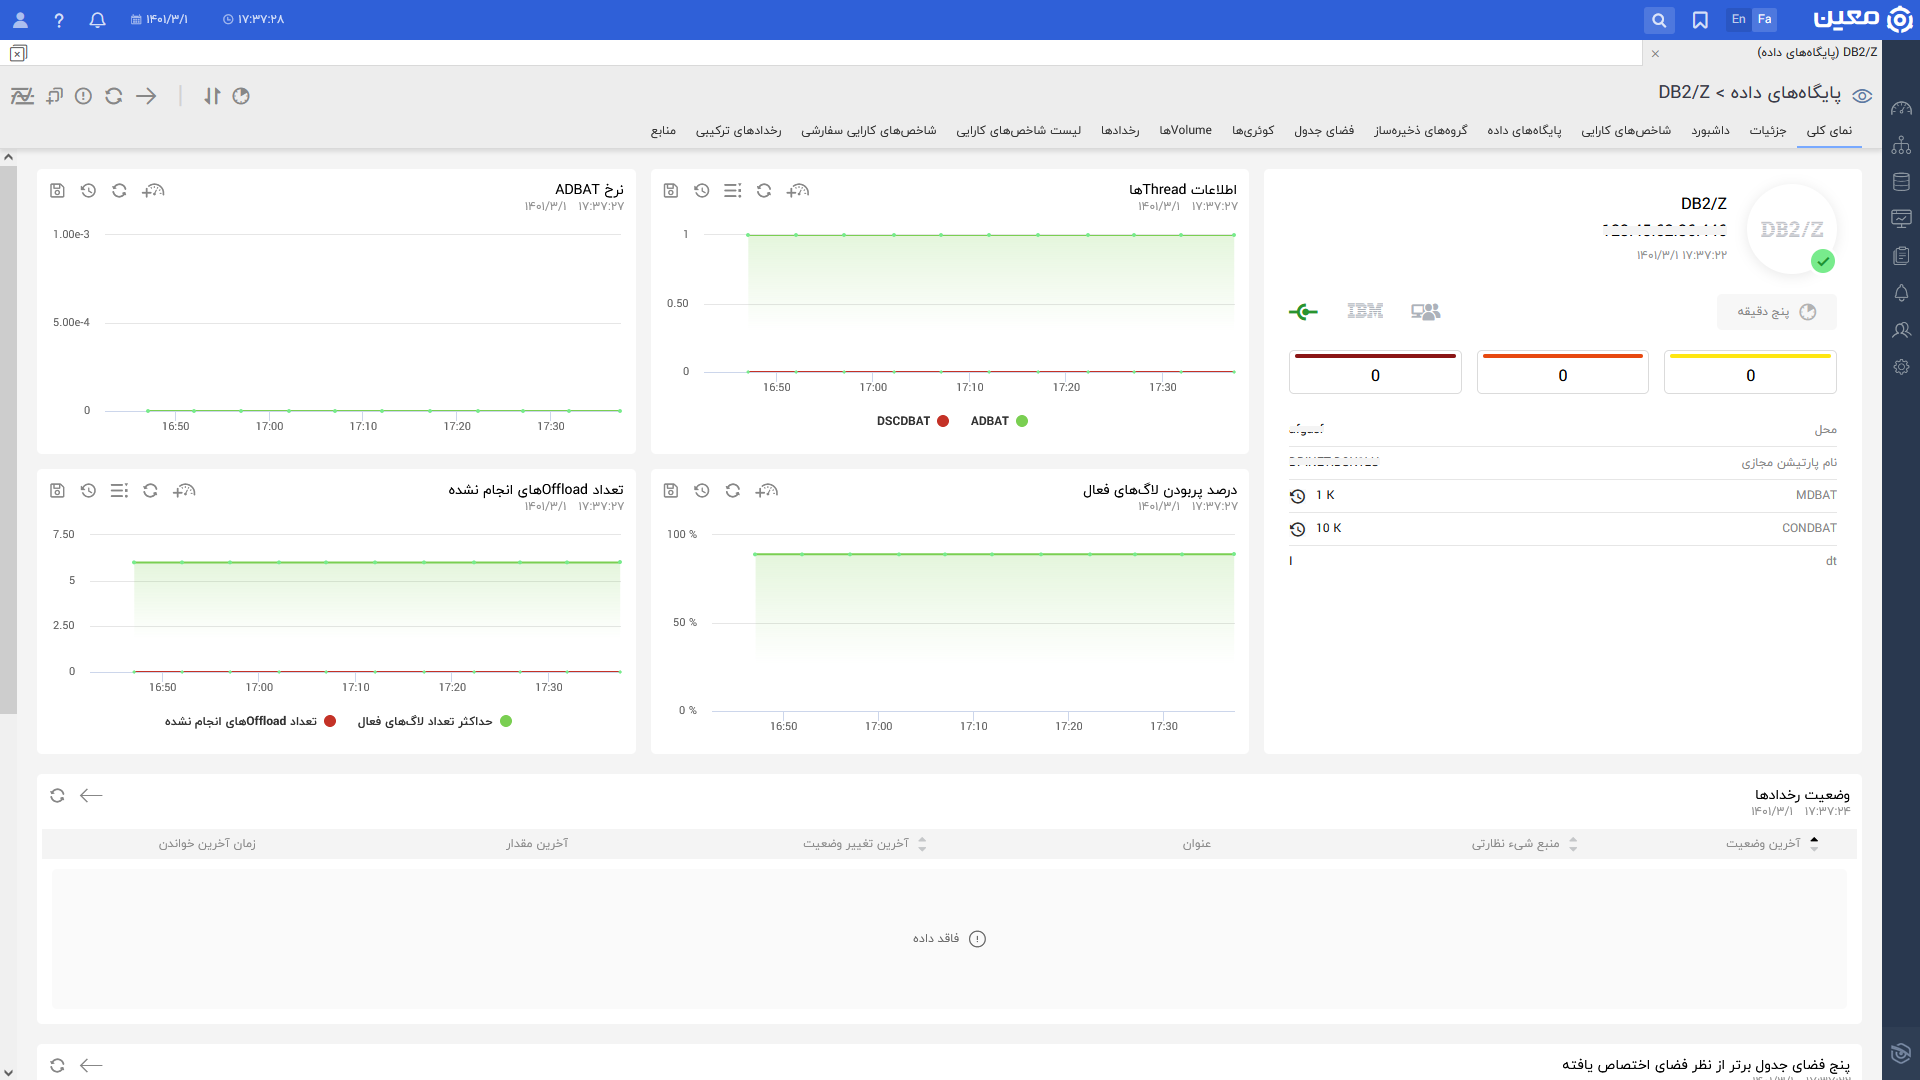Open the رخدادها tab

coord(1120,131)
